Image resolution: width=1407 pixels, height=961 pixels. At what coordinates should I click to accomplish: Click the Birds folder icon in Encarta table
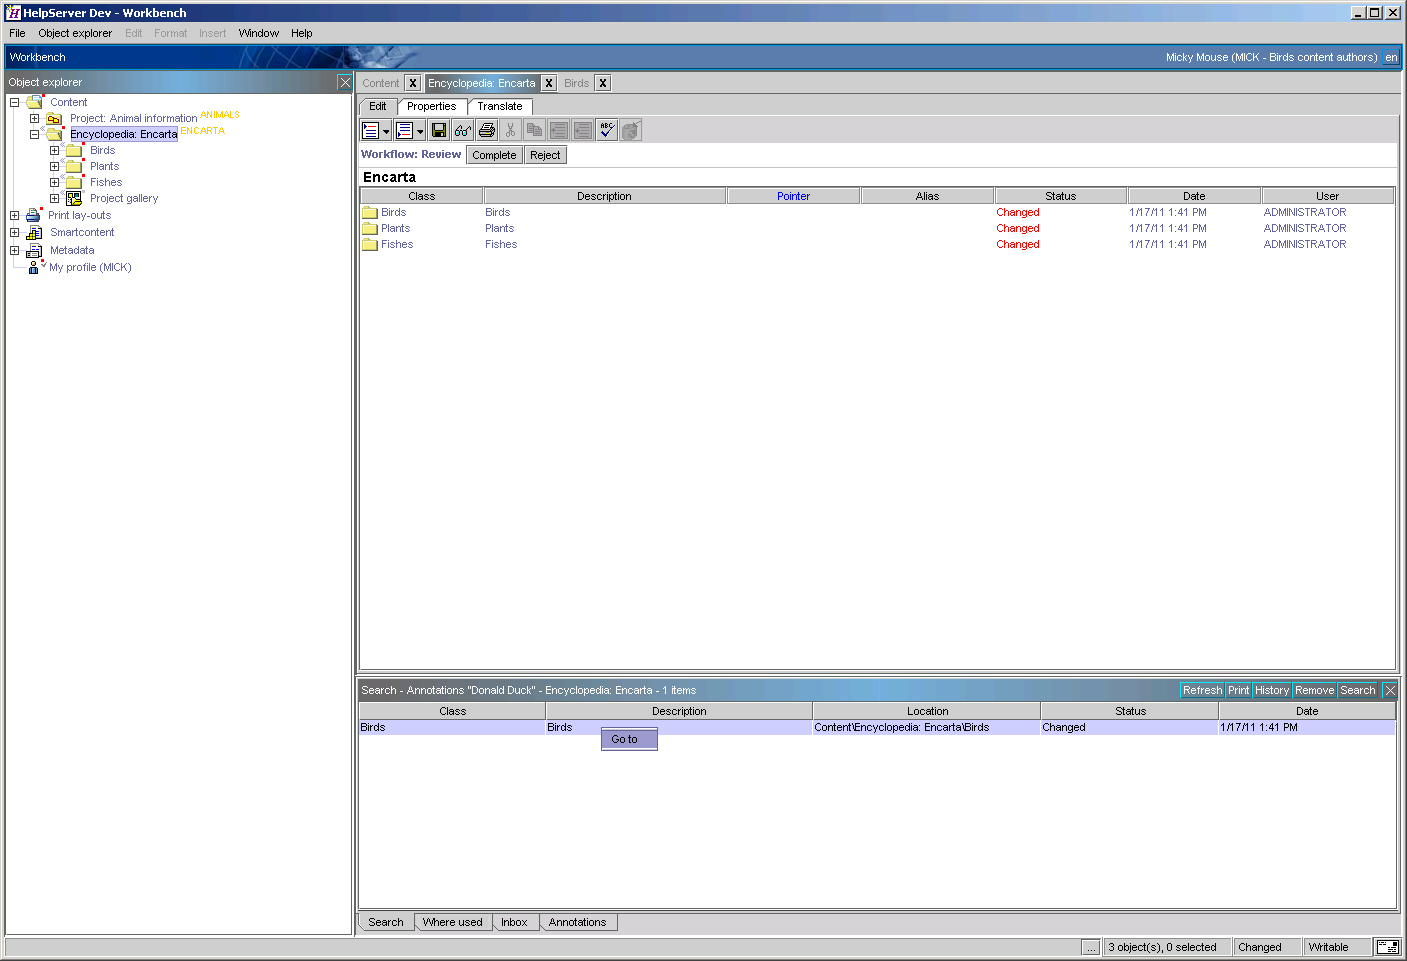pyautogui.click(x=370, y=212)
